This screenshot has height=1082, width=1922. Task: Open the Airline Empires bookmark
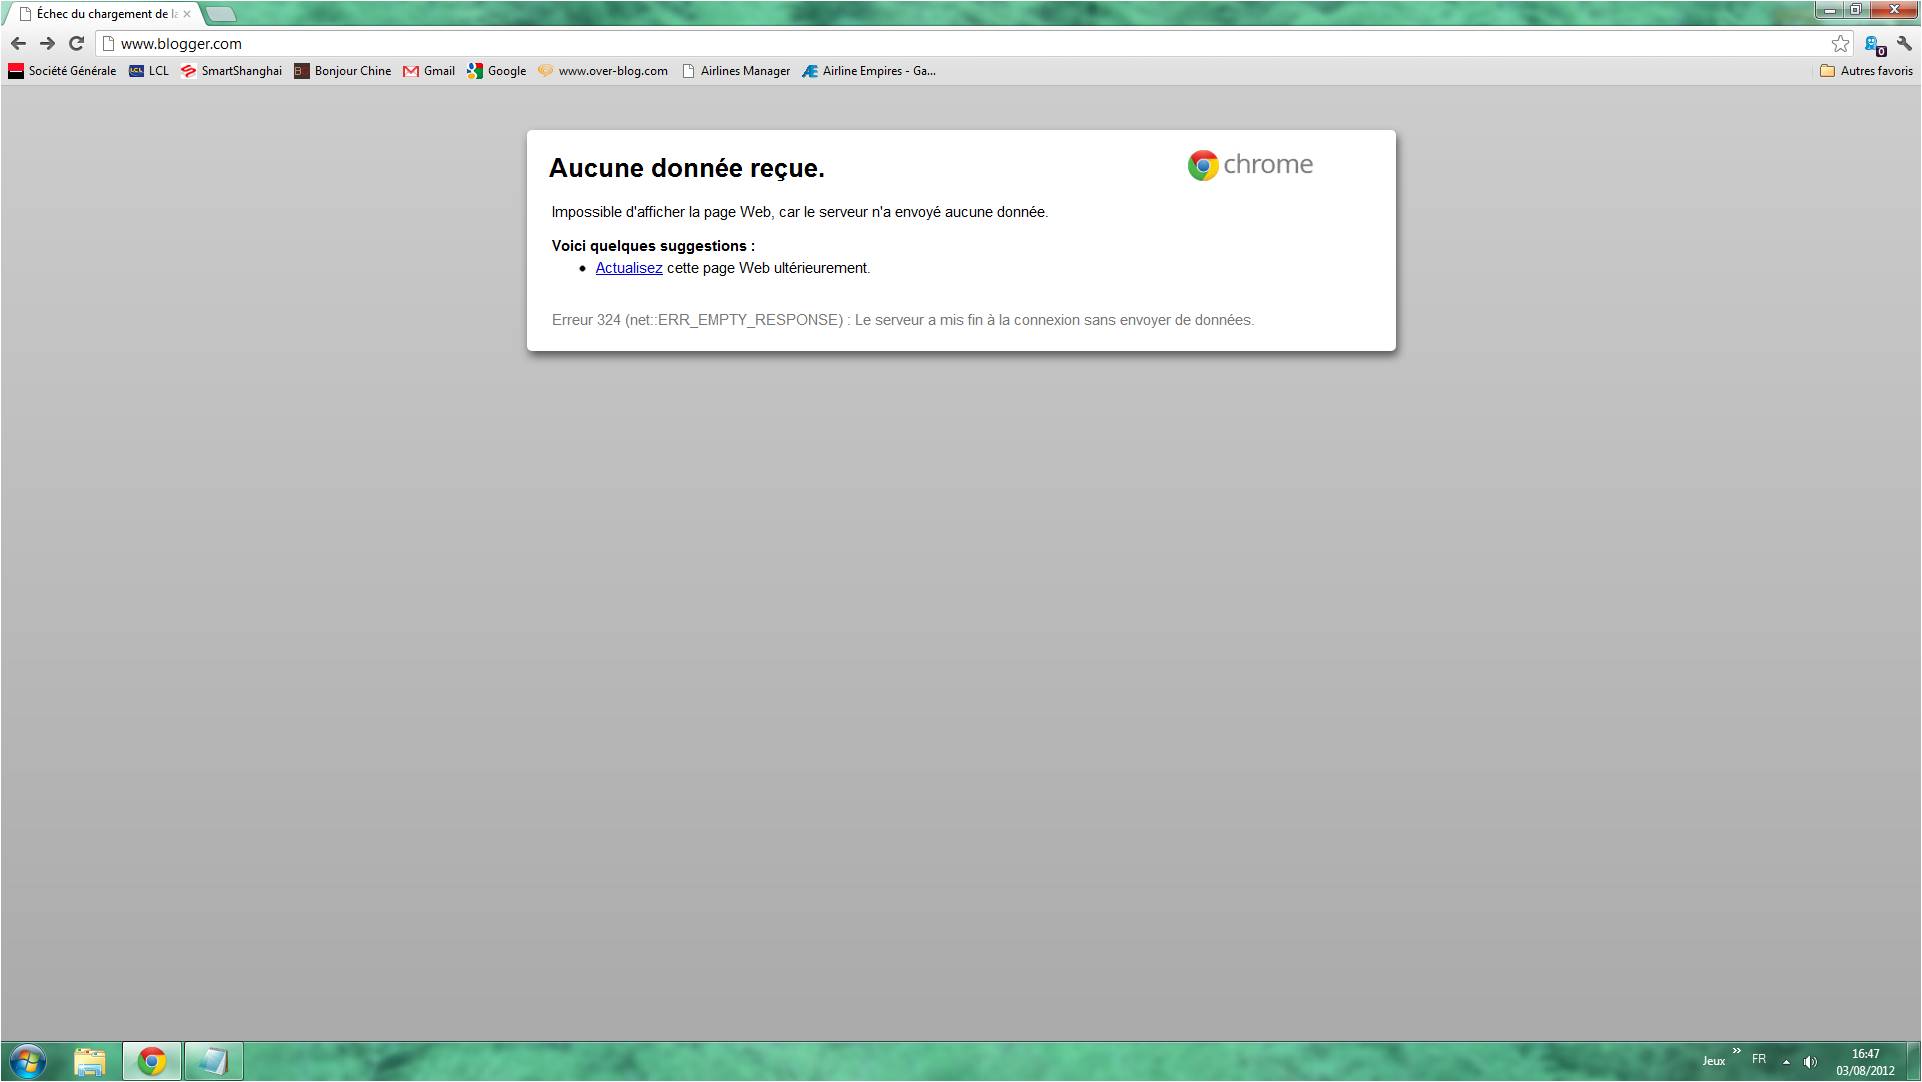tap(869, 71)
